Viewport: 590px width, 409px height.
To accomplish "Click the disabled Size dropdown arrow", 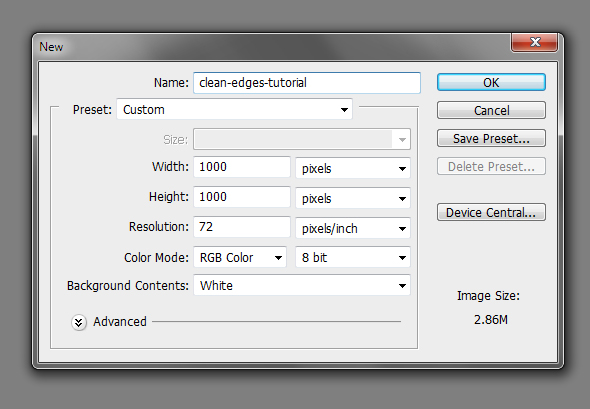I will pyautogui.click(x=401, y=140).
